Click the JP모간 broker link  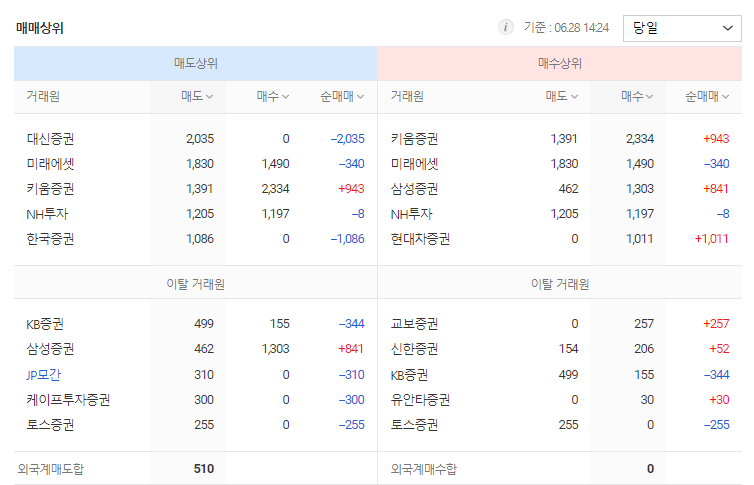click(x=43, y=375)
